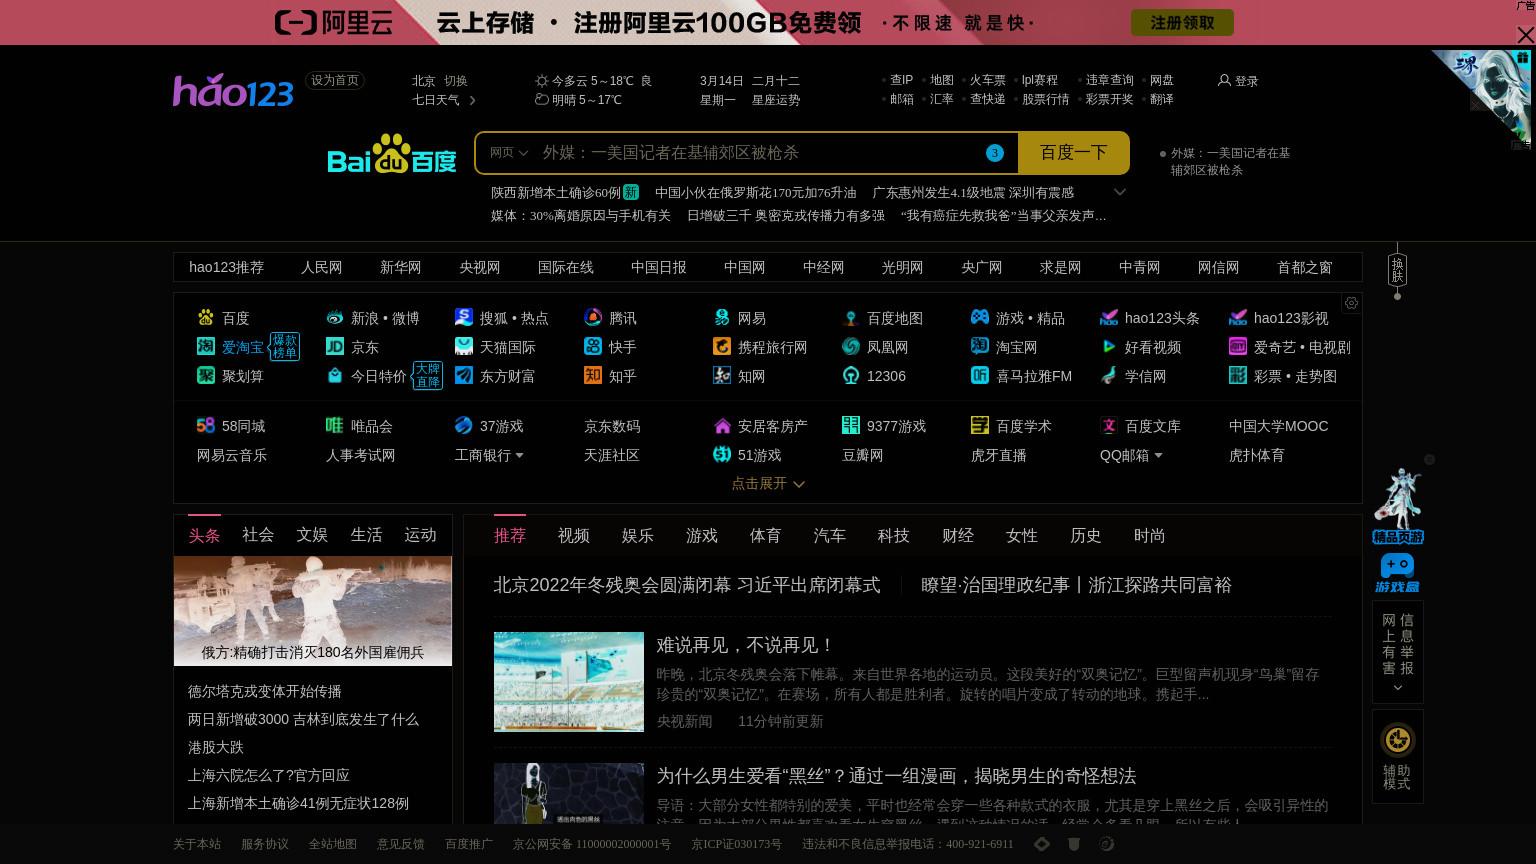Open the Paralympics closing news thumbnail

pos(569,682)
